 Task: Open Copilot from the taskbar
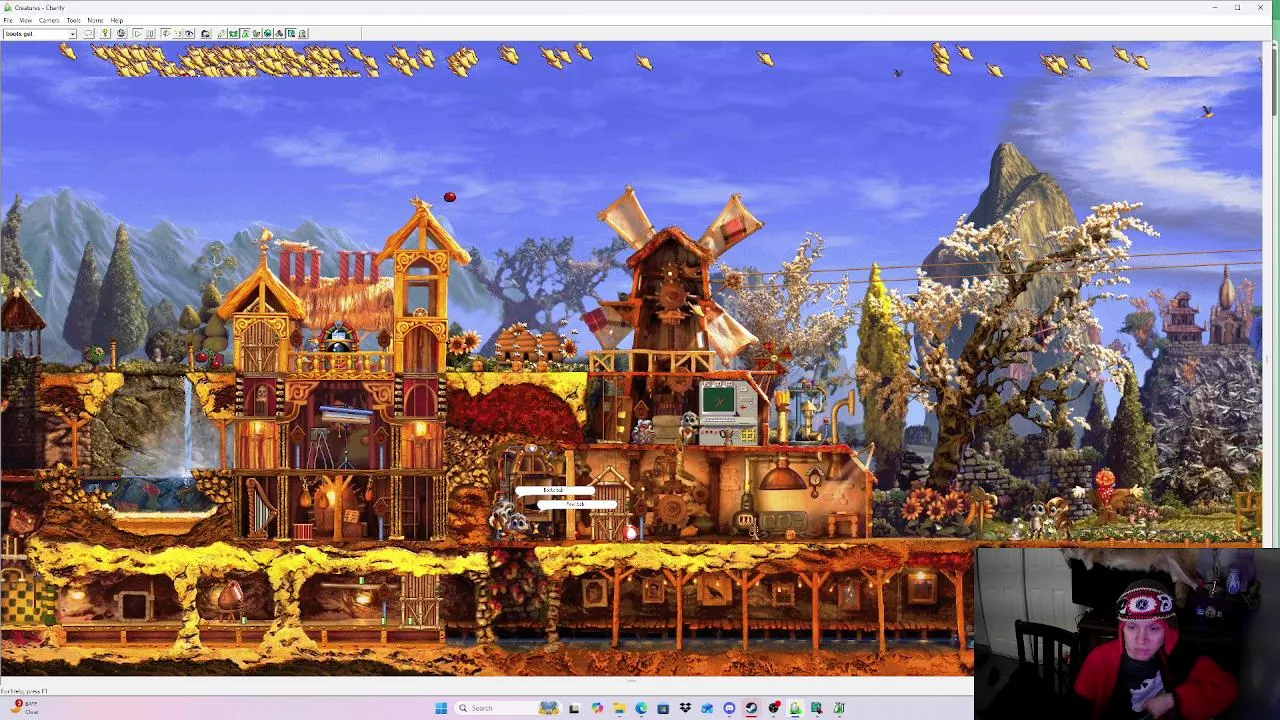pos(597,708)
